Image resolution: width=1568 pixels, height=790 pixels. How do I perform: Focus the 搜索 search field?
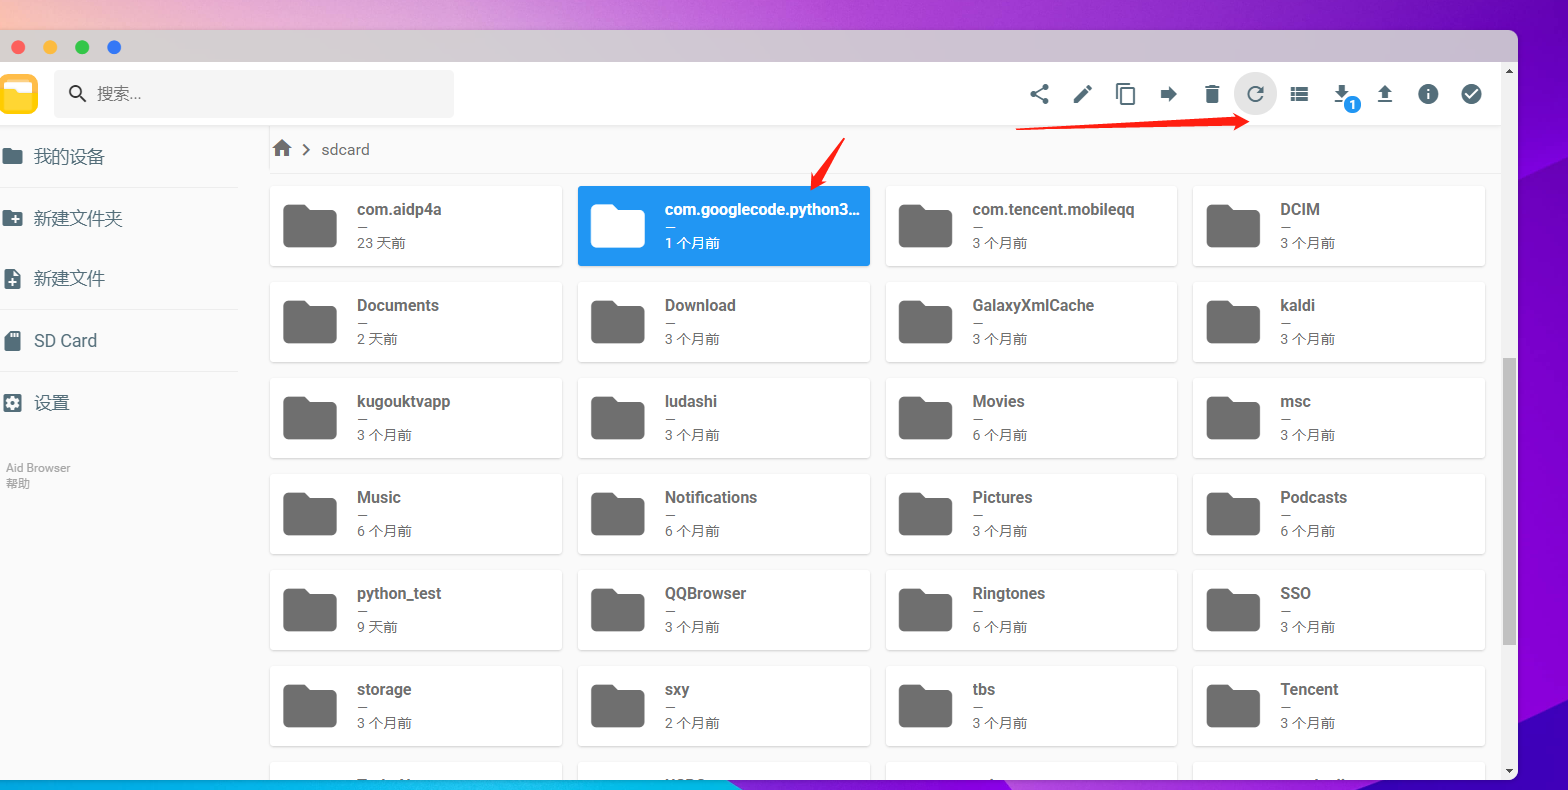pos(254,94)
